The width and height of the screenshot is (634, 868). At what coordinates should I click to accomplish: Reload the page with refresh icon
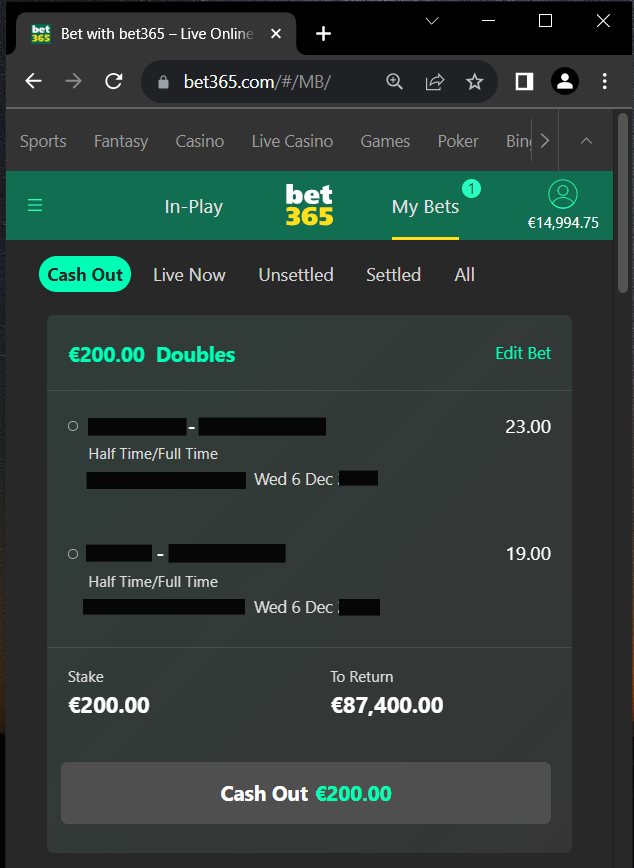(114, 81)
